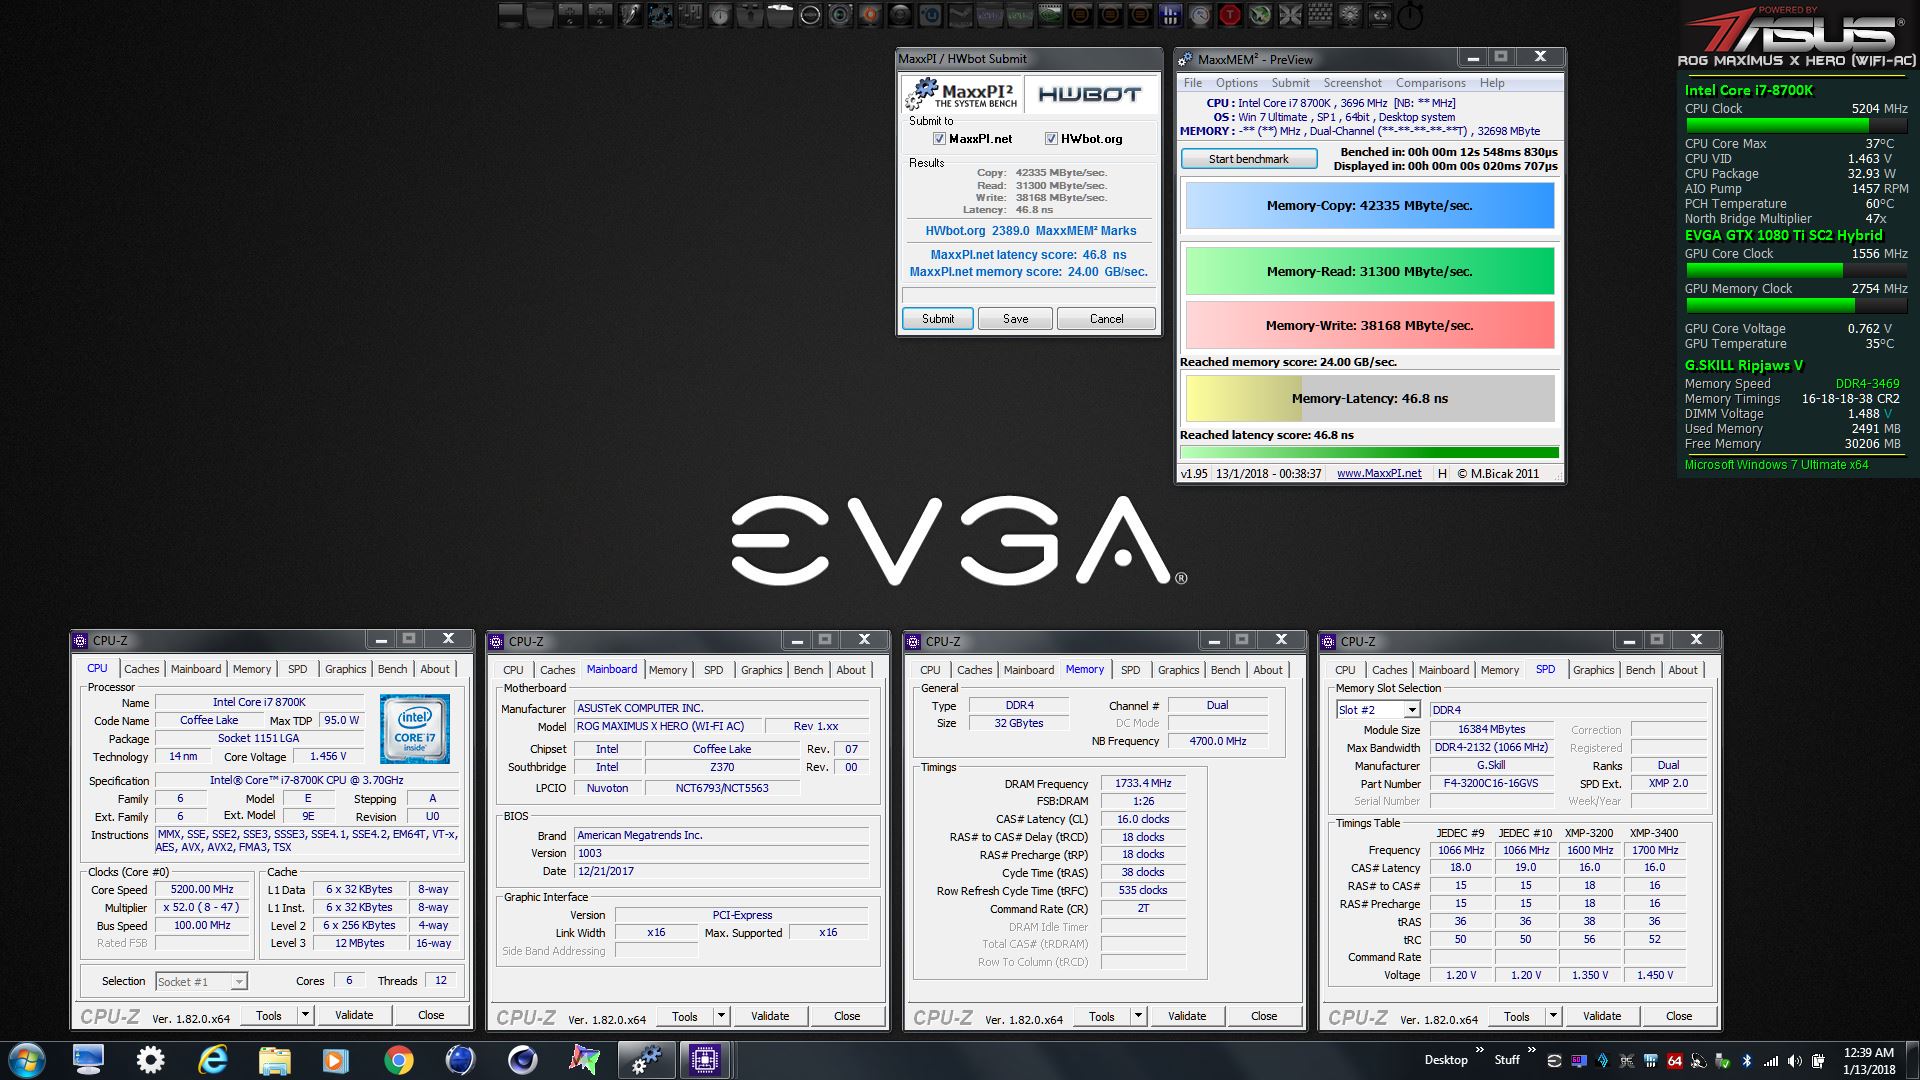Click the camera lens icon in top dock
This screenshot has height=1080, width=1920.
[x=840, y=15]
